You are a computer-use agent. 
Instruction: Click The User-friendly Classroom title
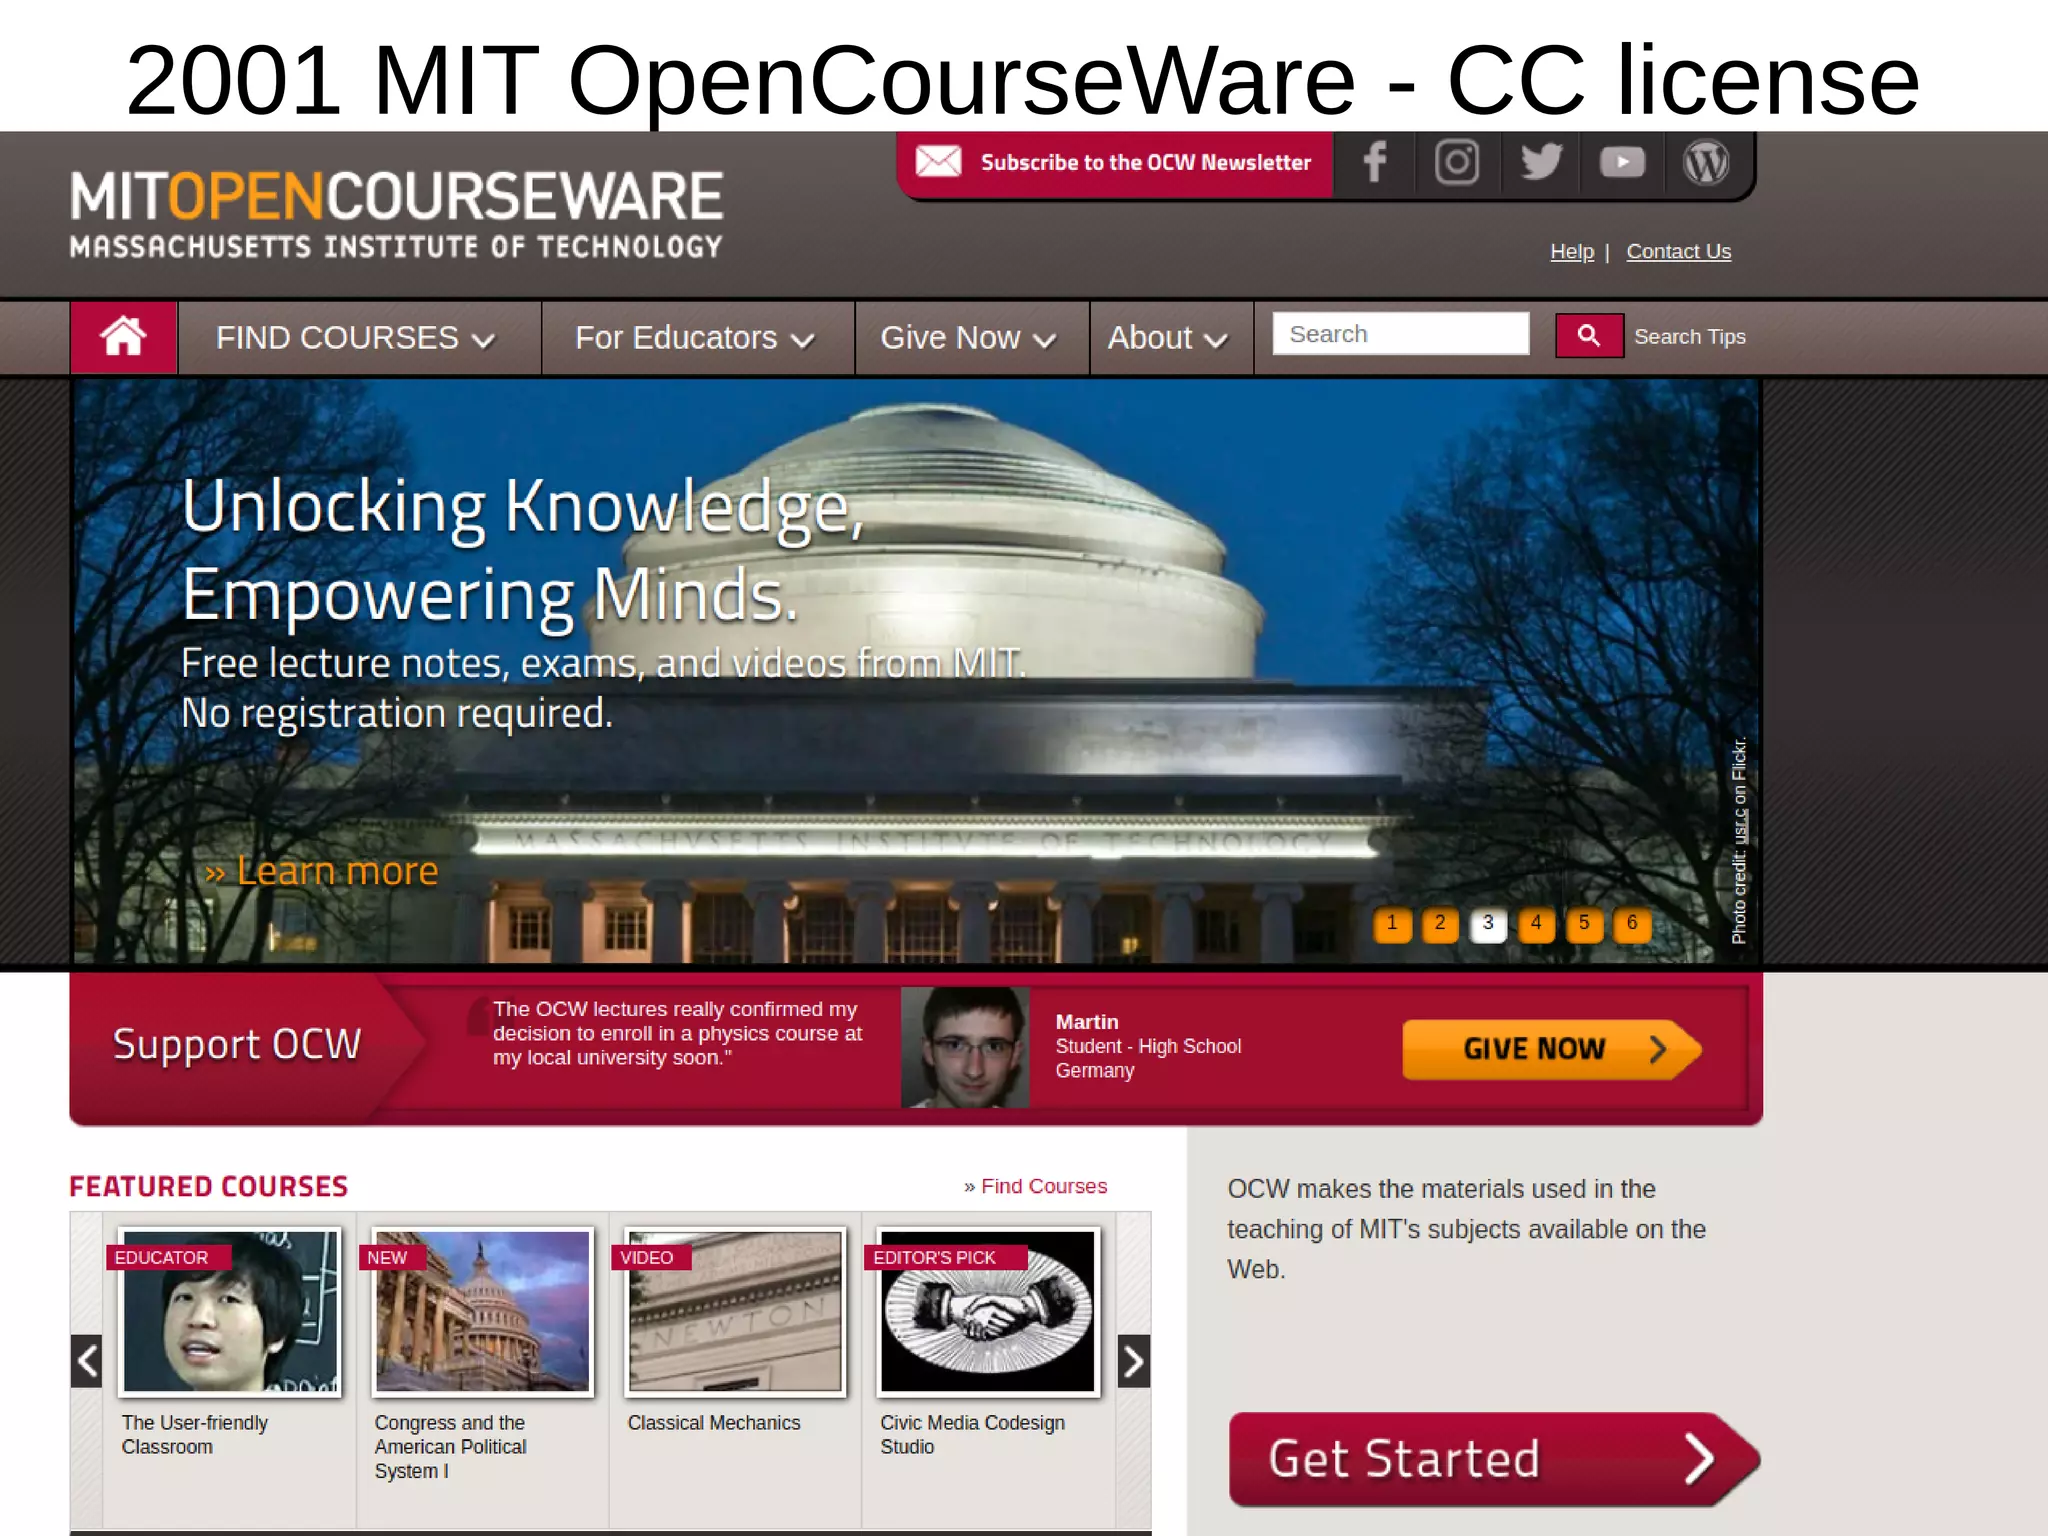[x=195, y=1434]
